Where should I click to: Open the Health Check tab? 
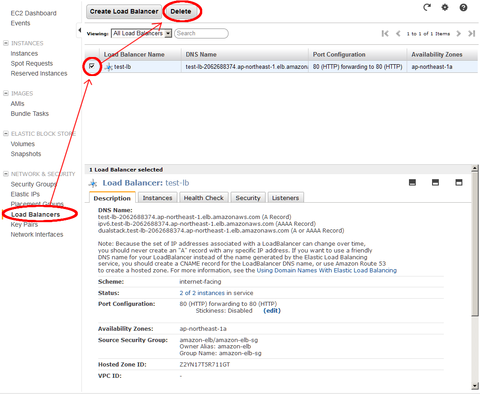click(x=204, y=198)
